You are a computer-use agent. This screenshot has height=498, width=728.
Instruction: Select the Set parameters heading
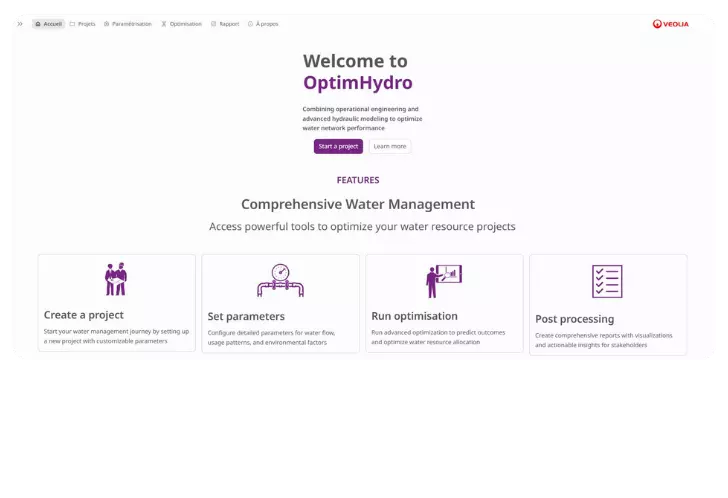(x=246, y=317)
